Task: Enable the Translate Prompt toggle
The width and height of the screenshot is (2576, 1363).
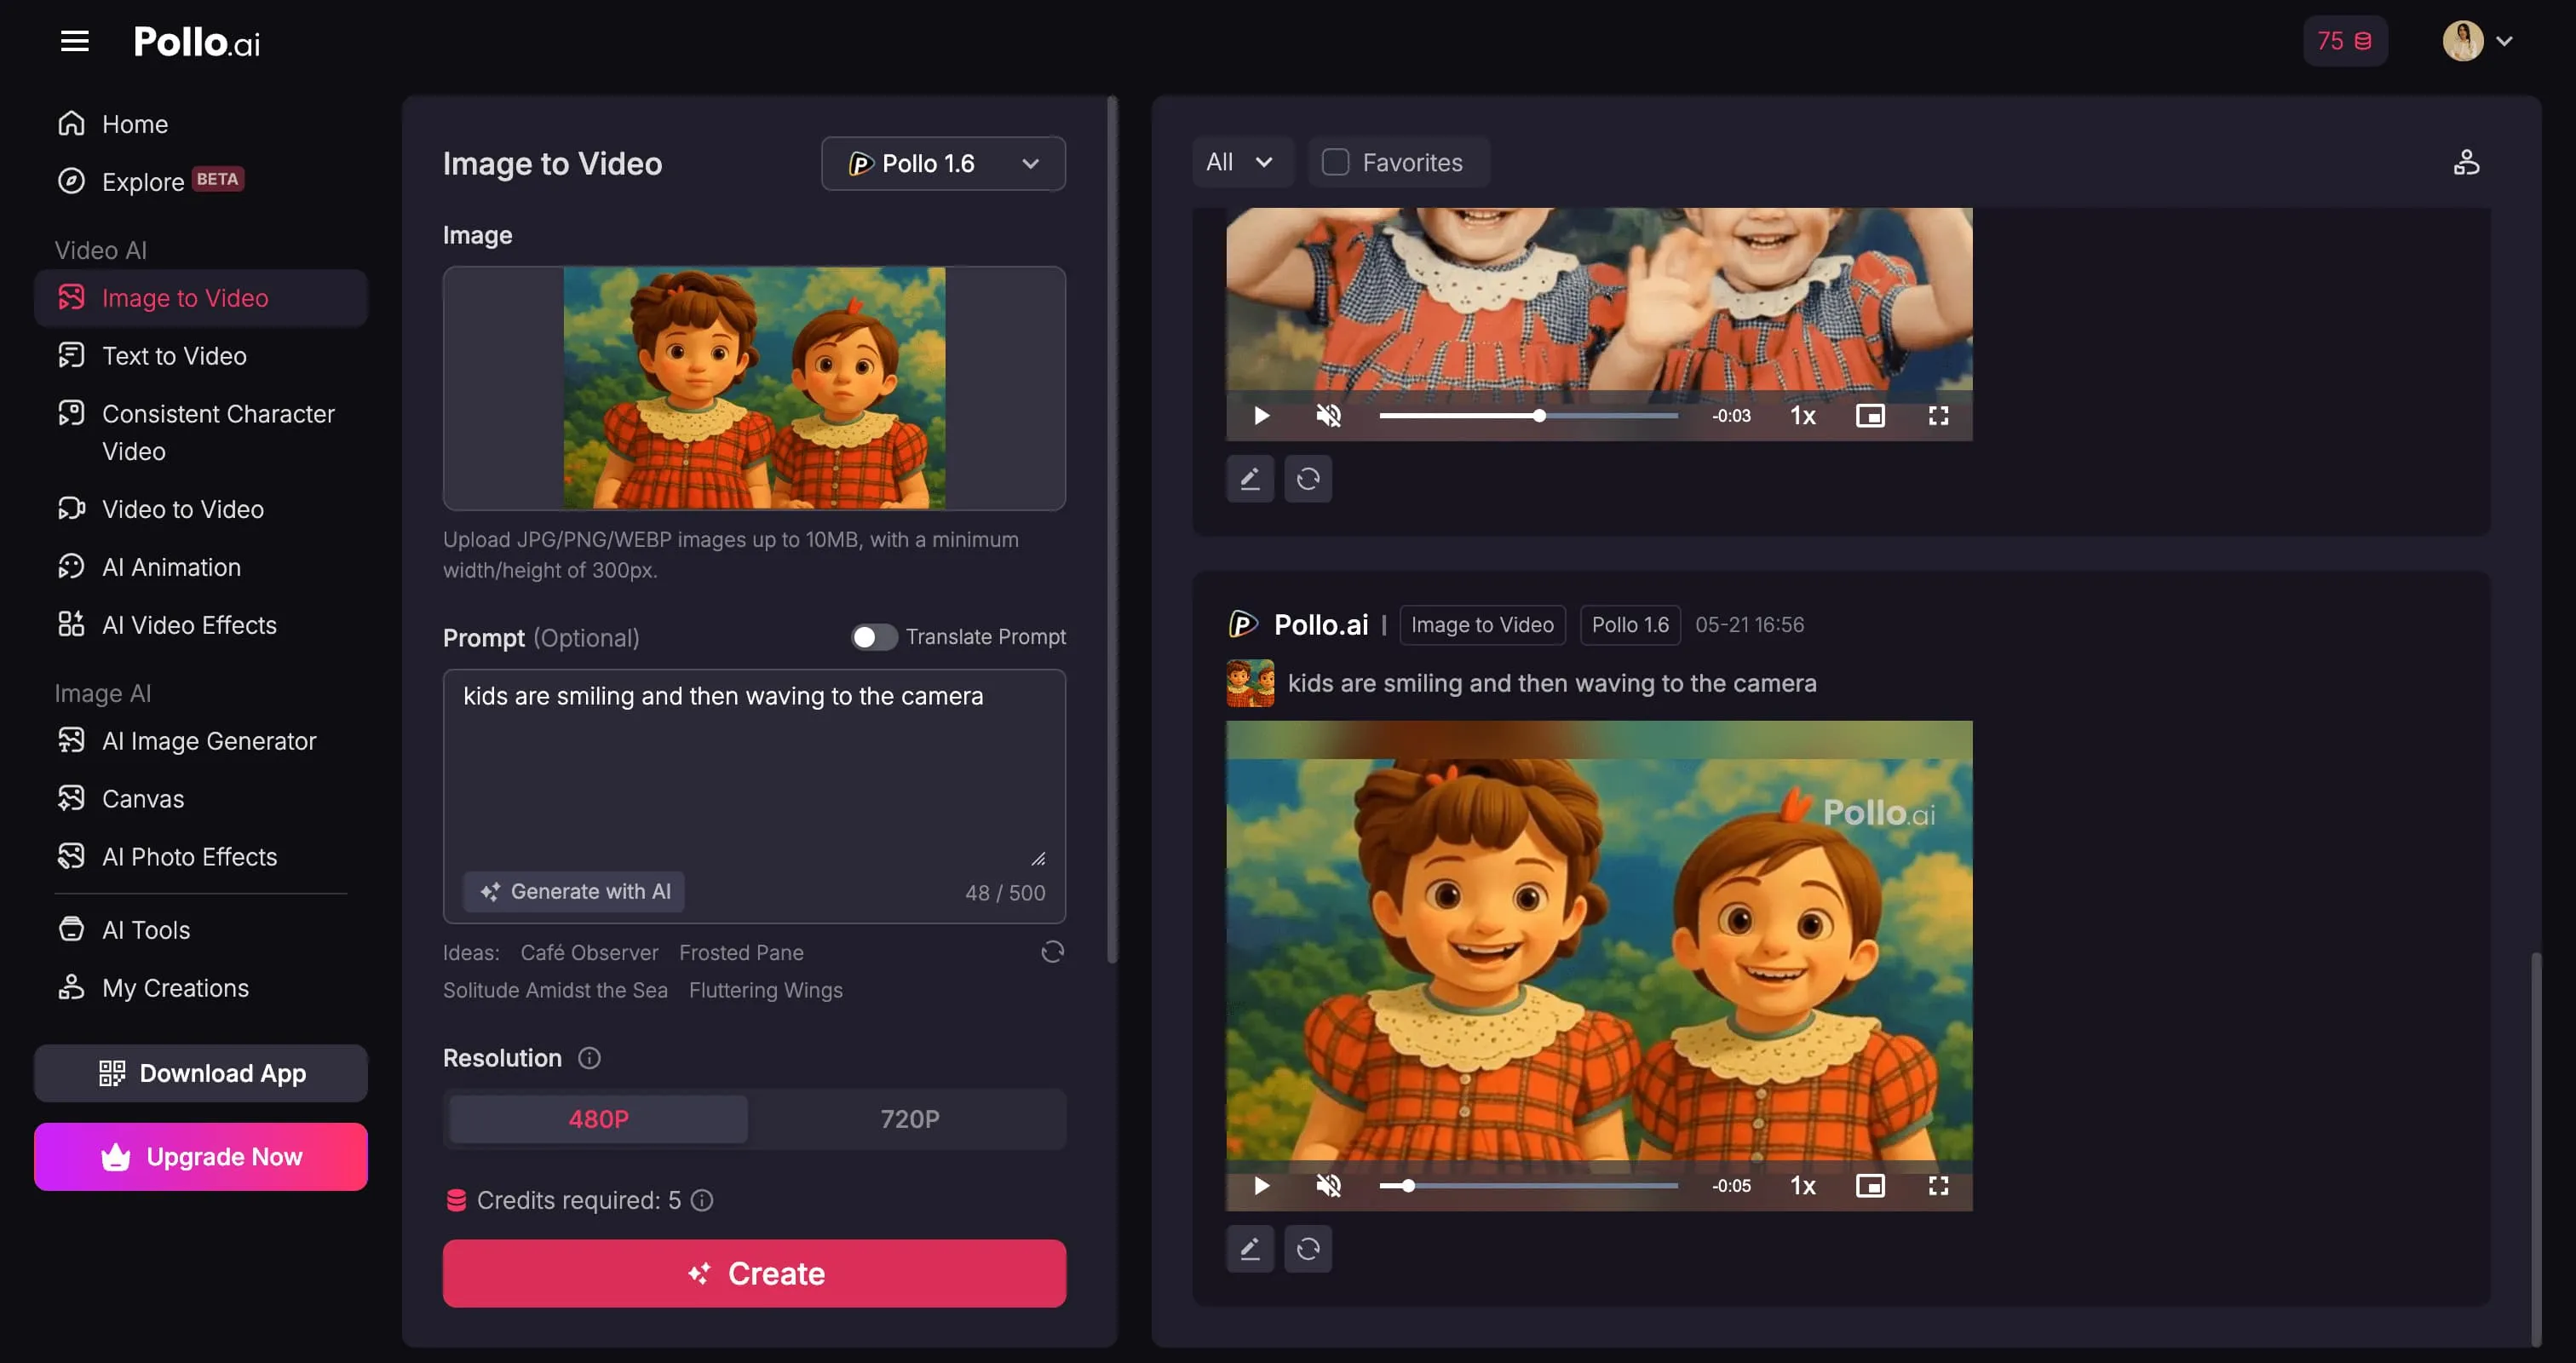Action: coord(873,637)
